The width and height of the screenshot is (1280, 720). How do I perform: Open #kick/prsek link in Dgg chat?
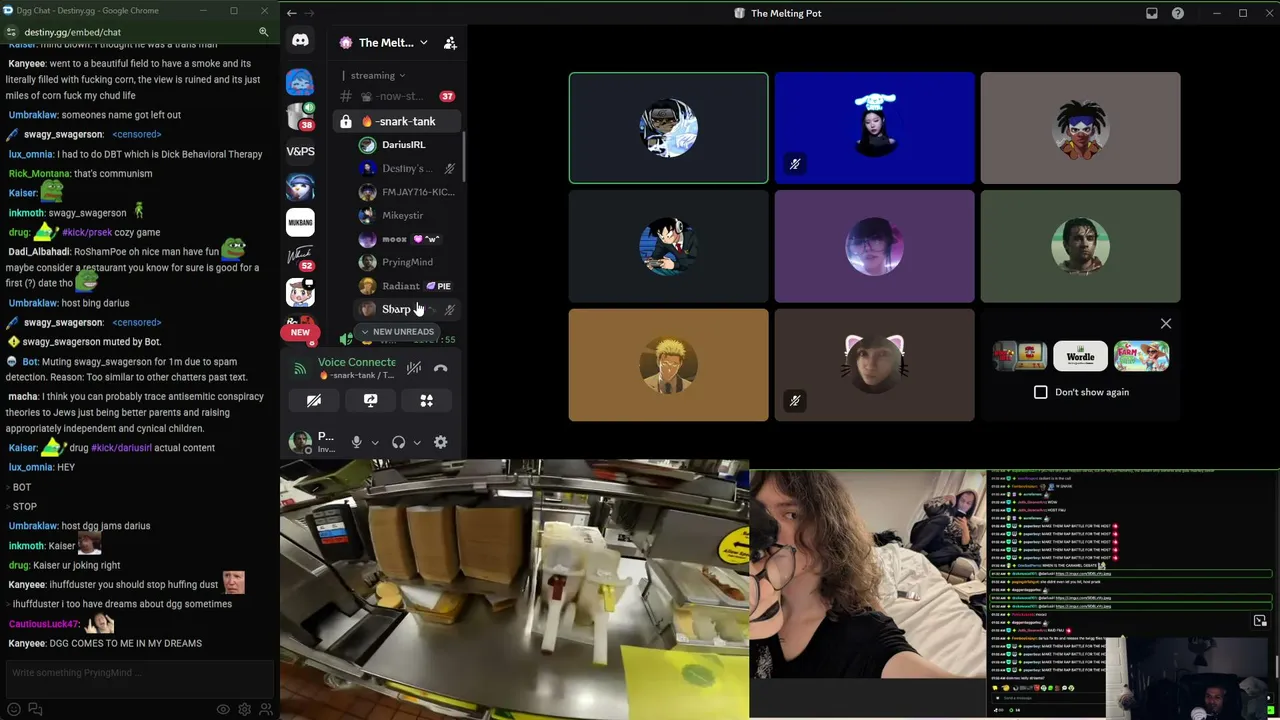[87, 232]
